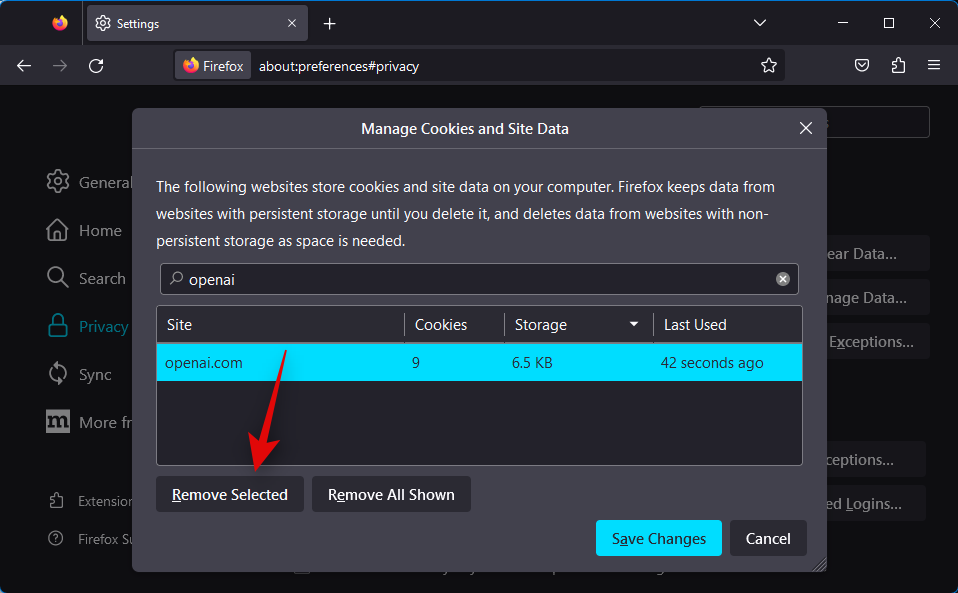
Task: Open new tab with plus icon
Action: (x=330, y=23)
